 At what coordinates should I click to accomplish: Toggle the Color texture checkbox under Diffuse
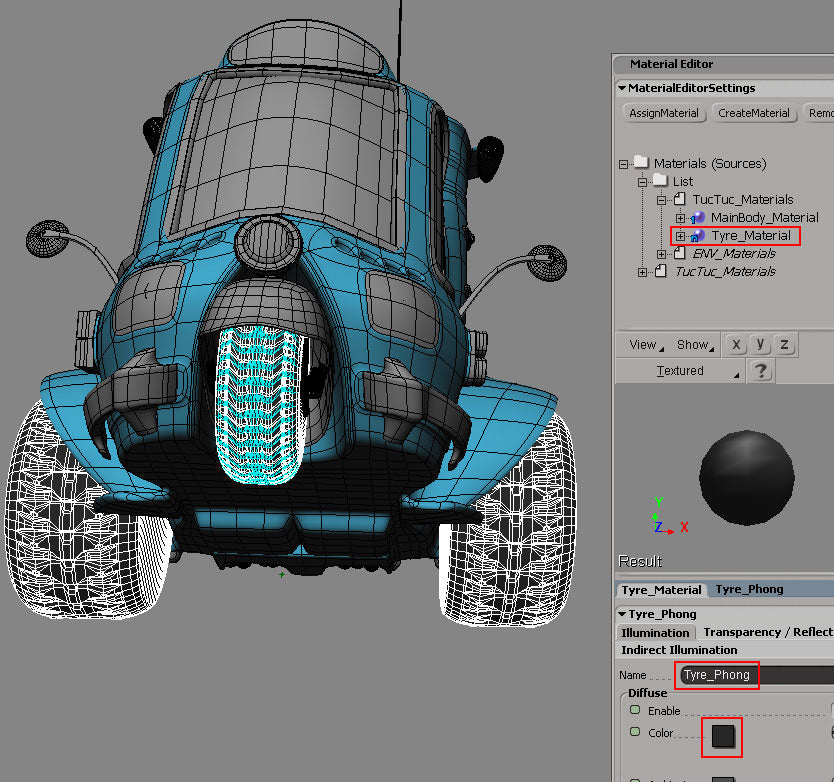pos(634,731)
